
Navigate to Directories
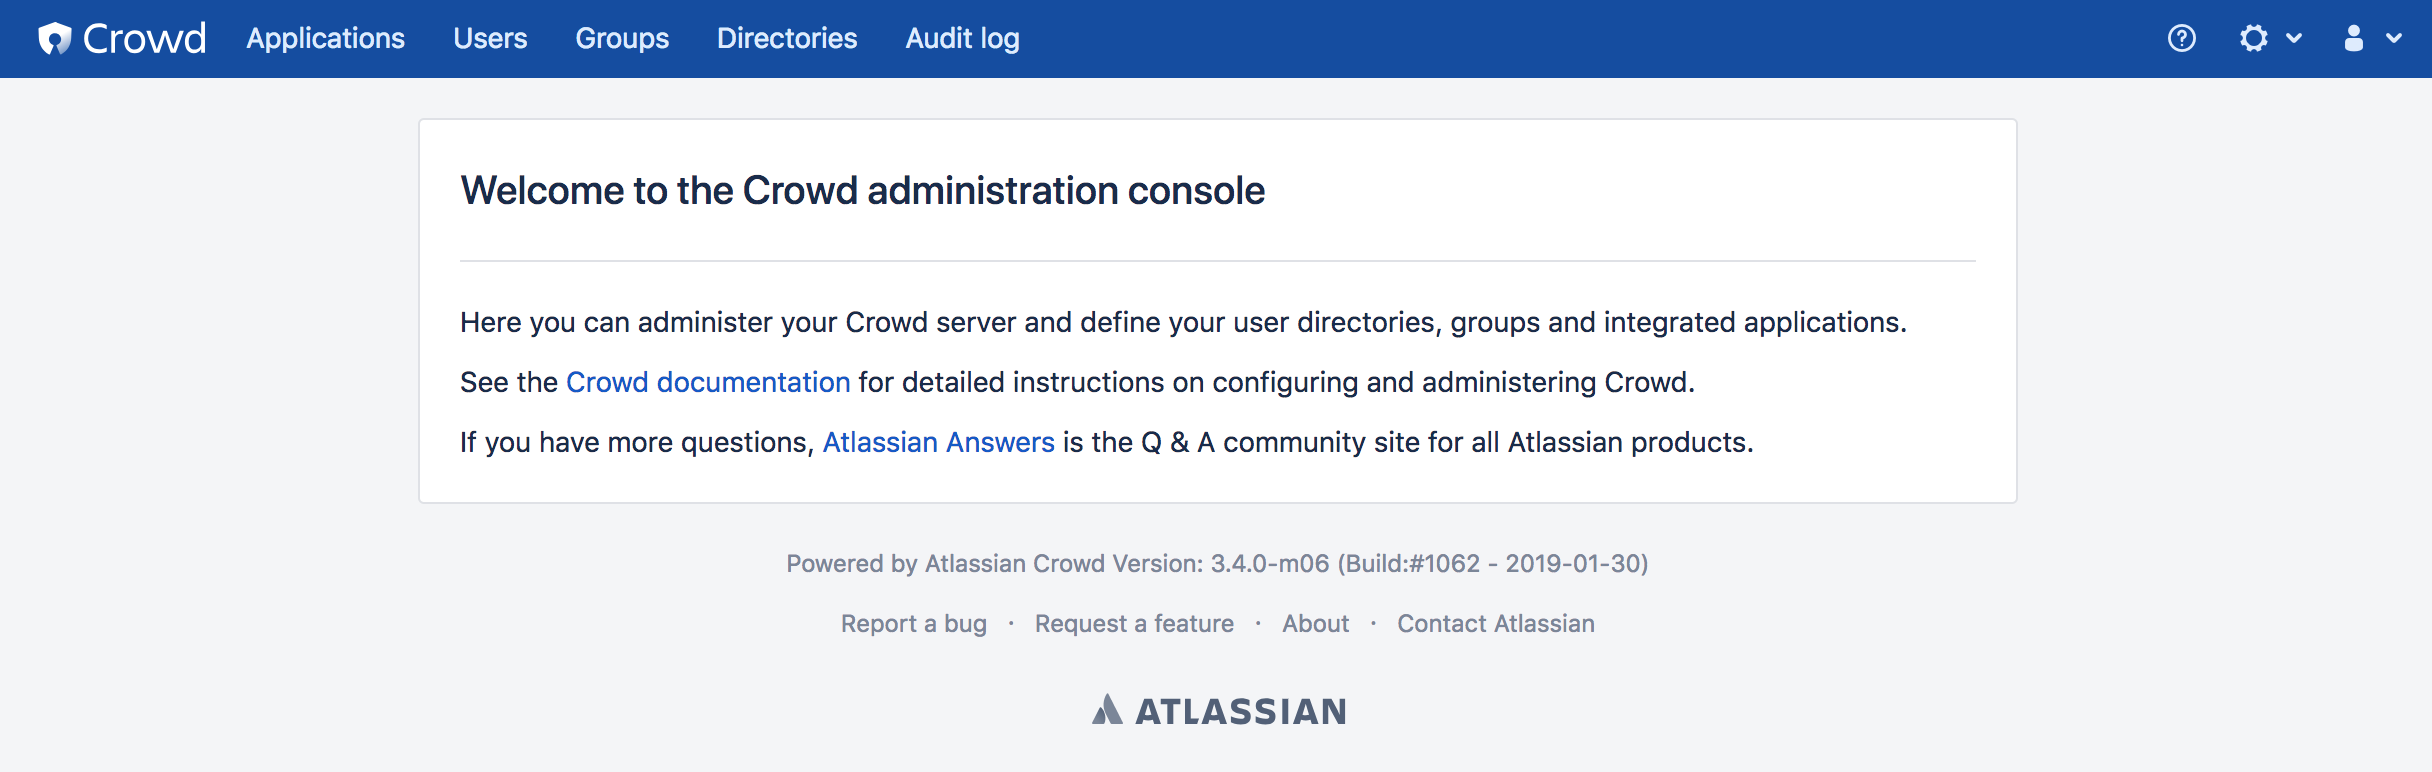pyautogui.click(x=787, y=38)
